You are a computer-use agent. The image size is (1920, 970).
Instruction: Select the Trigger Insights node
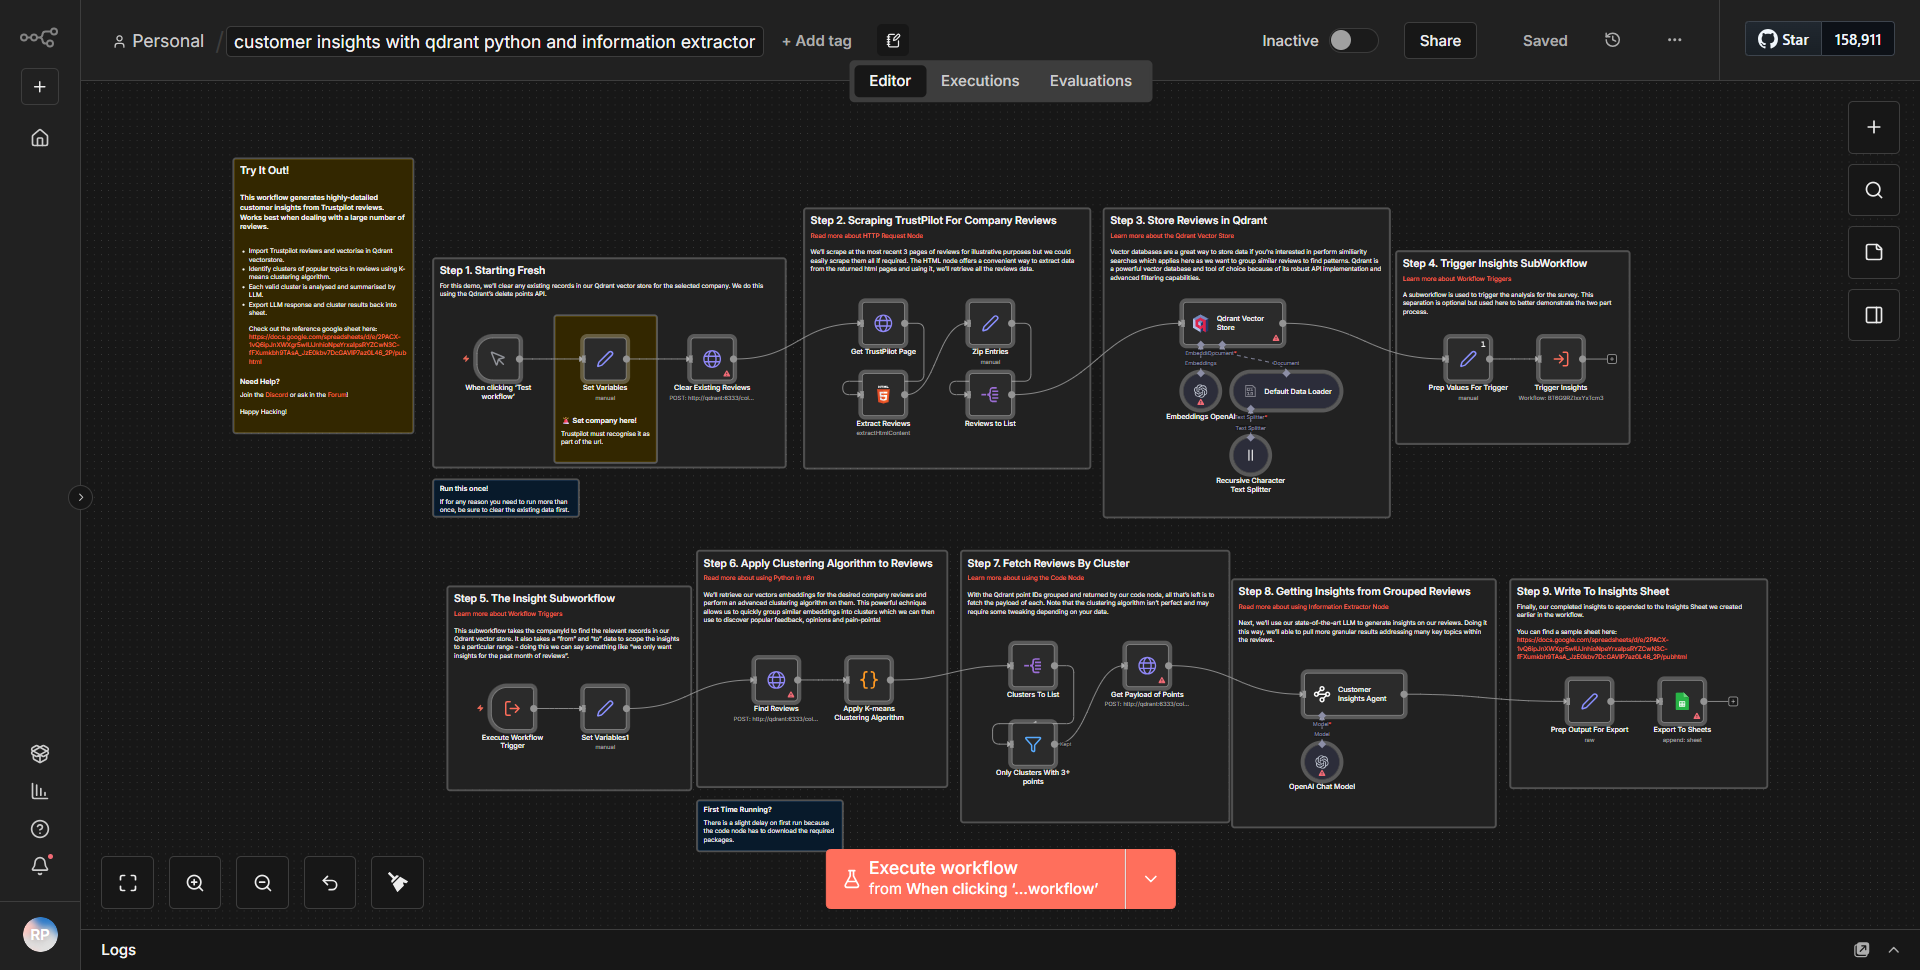click(1561, 359)
